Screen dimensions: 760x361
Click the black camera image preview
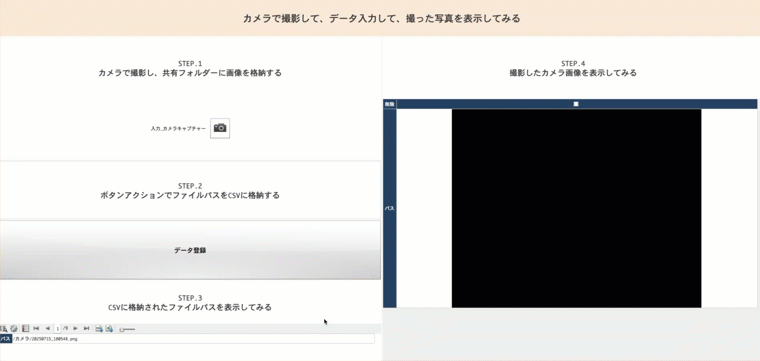pos(576,208)
